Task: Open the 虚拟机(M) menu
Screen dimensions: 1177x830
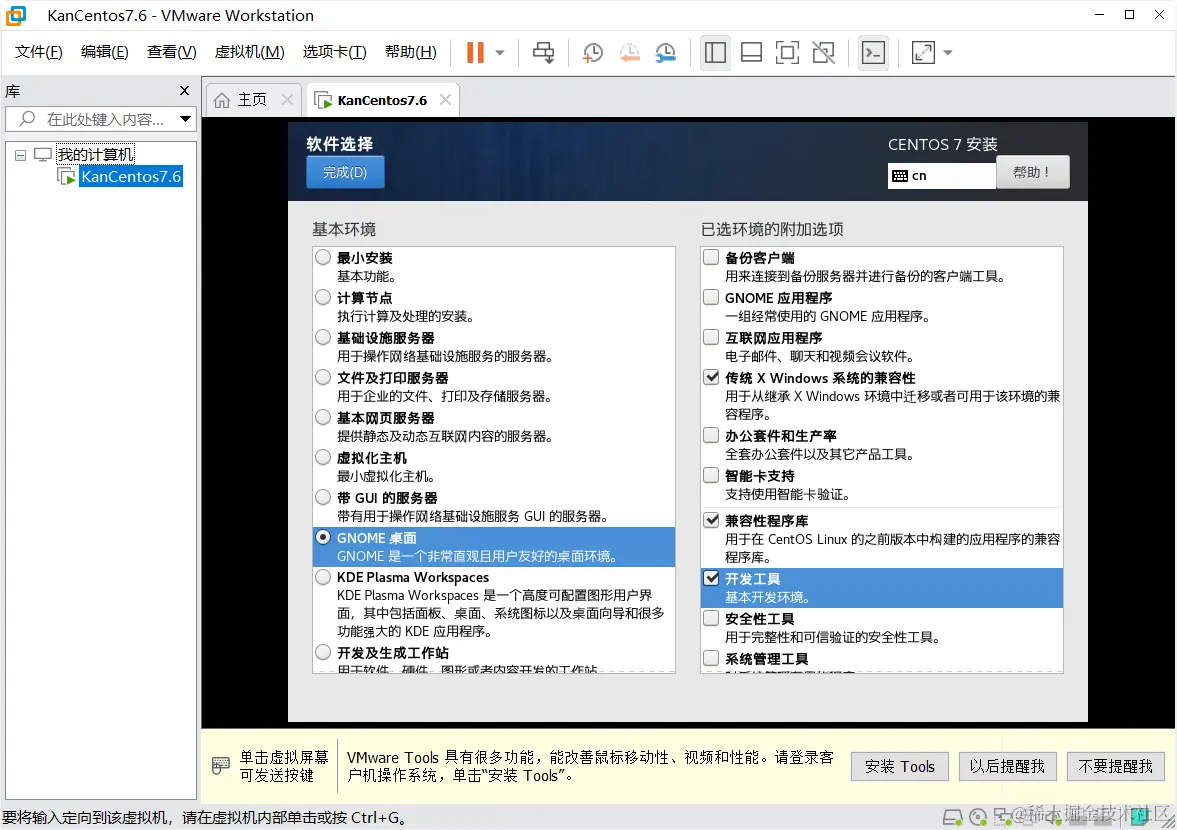Action: [248, 52]
